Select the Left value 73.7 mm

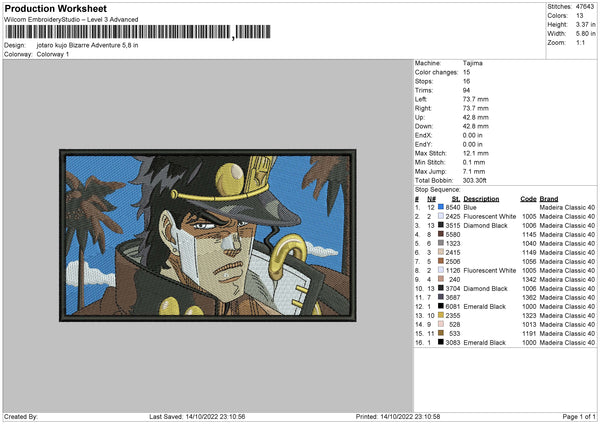click(x=476, y=99)
